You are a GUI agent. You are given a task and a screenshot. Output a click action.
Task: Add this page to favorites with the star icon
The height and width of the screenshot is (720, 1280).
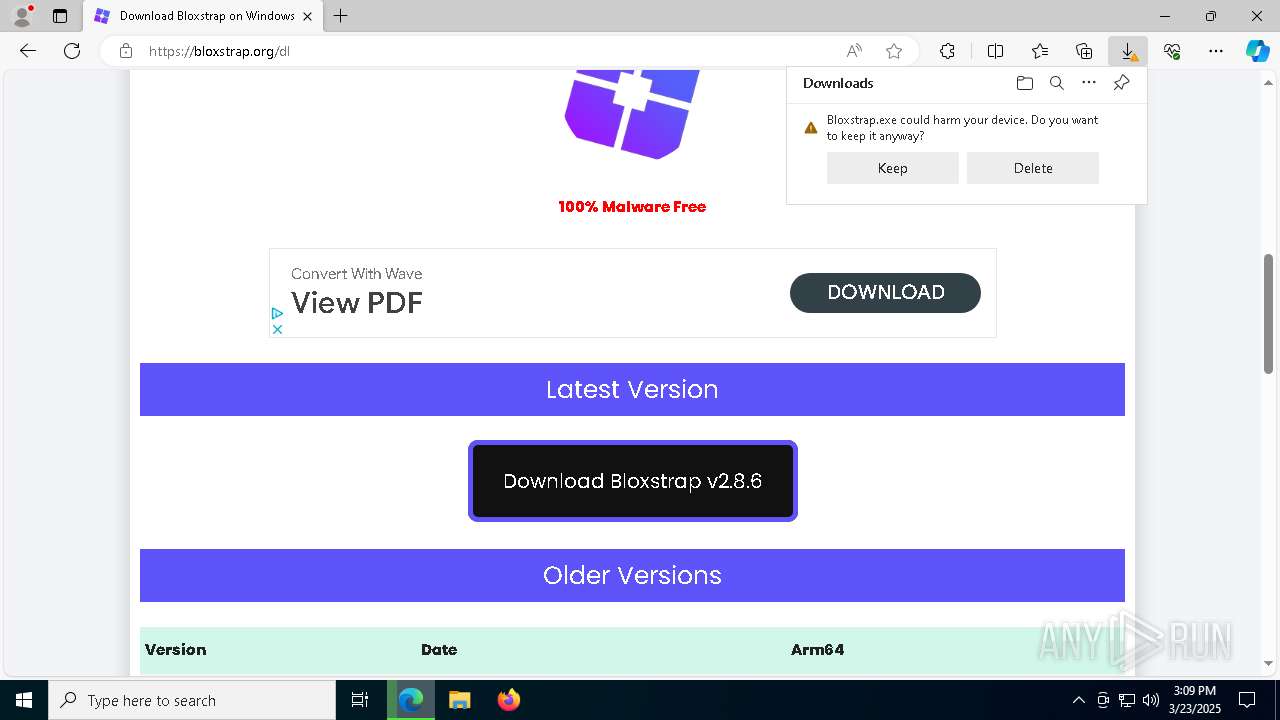[x=894, y=51]
